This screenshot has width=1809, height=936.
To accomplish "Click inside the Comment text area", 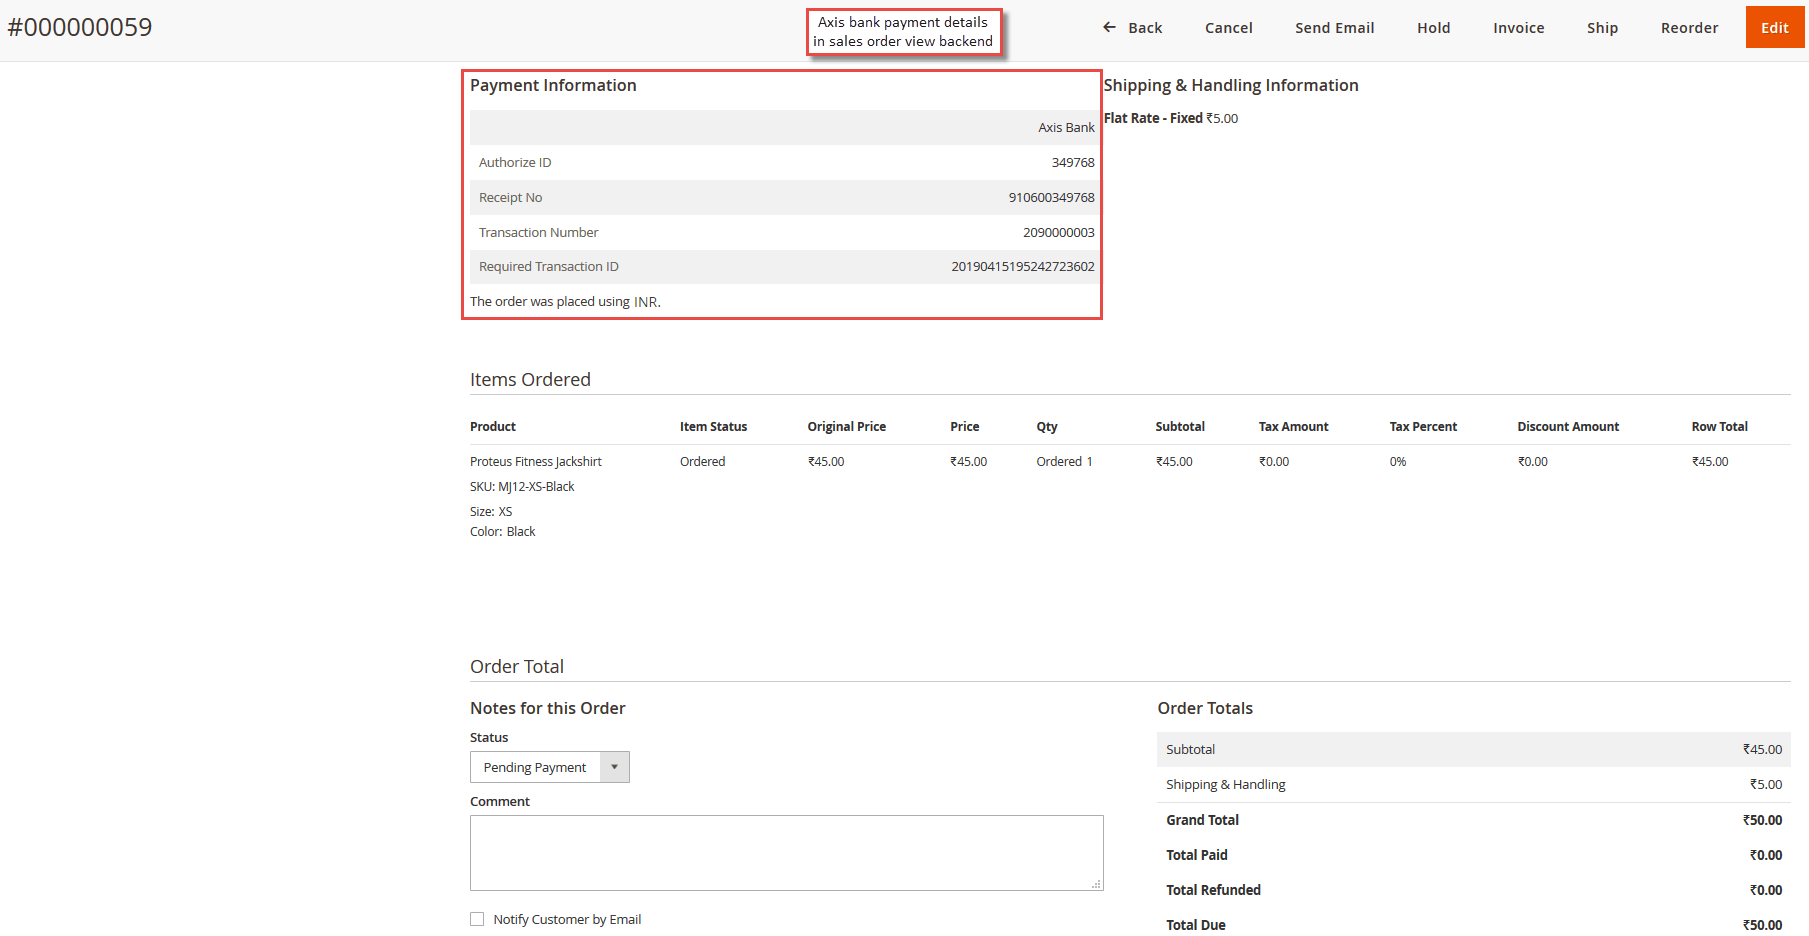I will coord(787,853).
